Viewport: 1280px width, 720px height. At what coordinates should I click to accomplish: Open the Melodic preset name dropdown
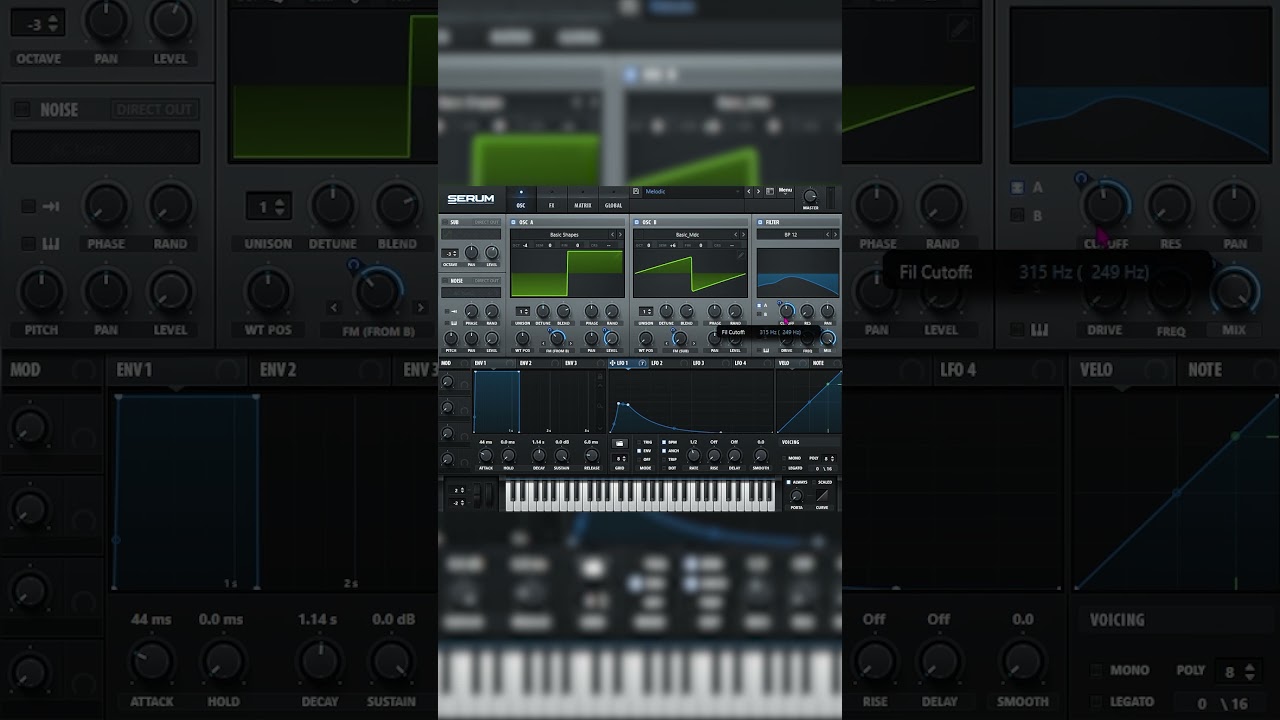(691, 191)
